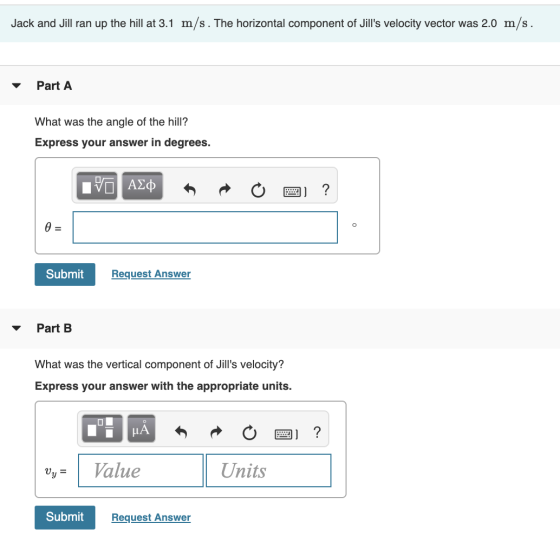Collapse the Part A section
This screenshot has width=560, height=536.
point(16,86)
